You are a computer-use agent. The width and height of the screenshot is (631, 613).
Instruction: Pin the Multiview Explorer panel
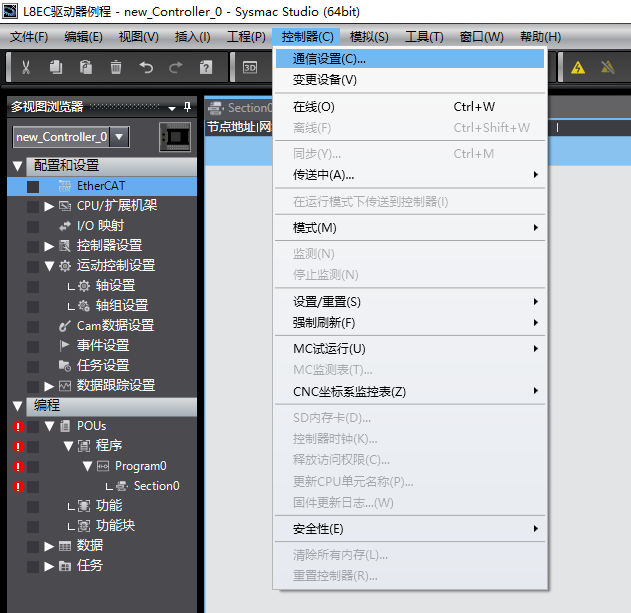pyautogui.click(x=187, y=107)
